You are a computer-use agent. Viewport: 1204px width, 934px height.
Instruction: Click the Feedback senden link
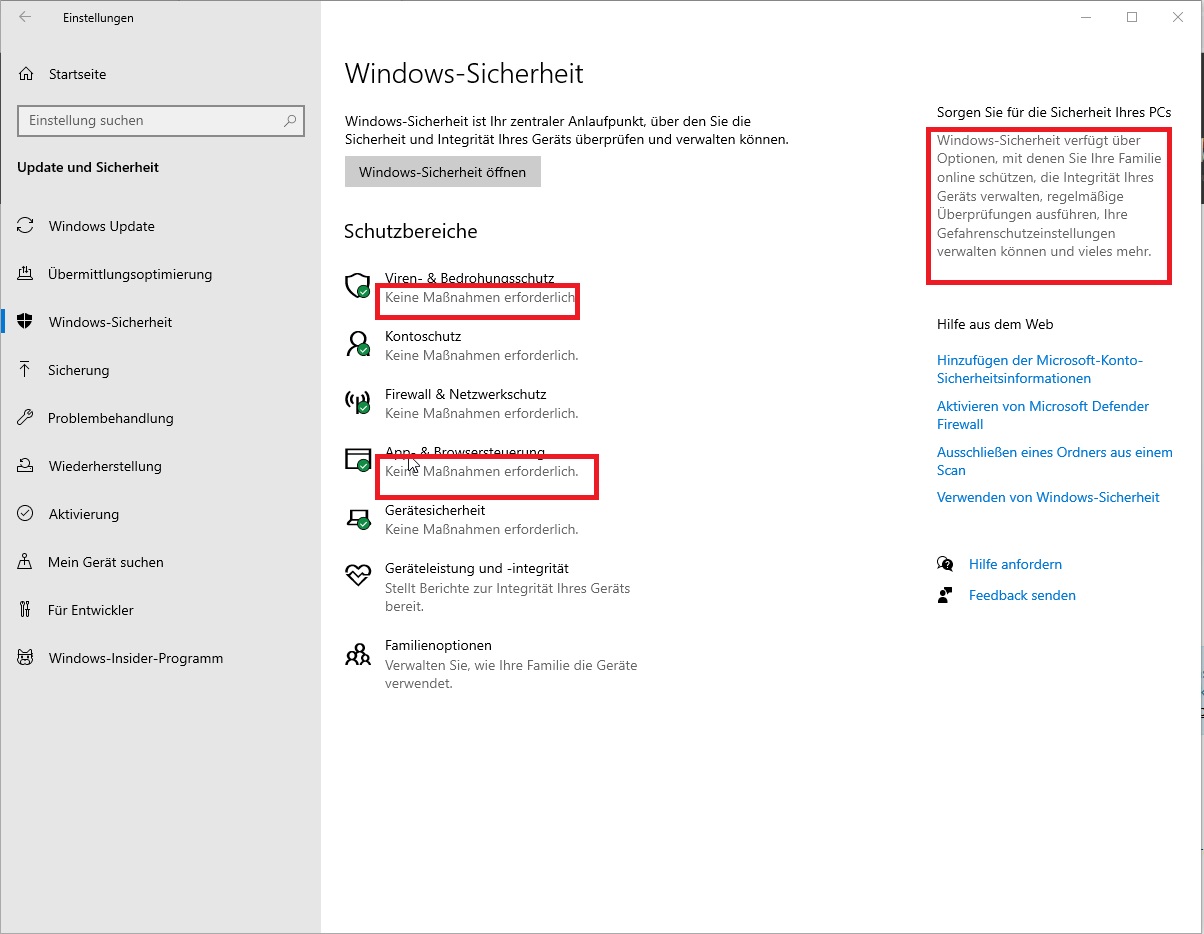pos(1022,595)
